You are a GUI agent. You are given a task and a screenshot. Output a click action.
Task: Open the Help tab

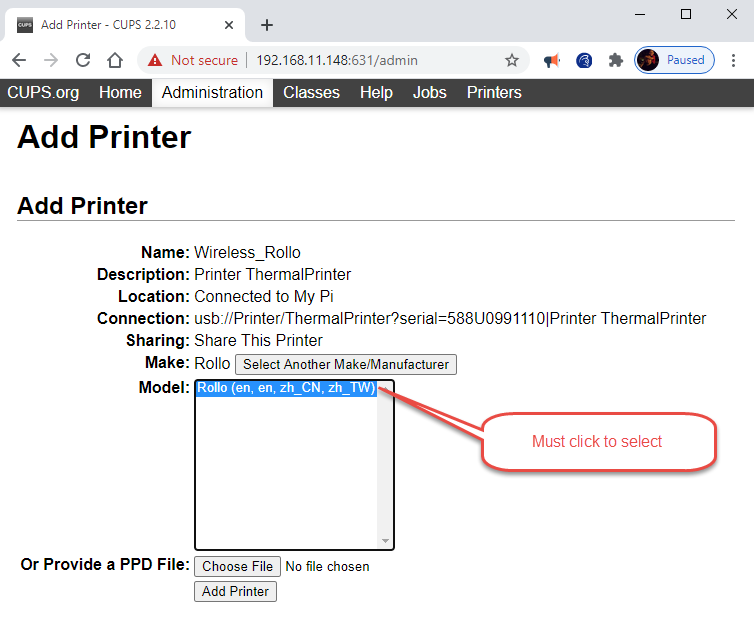[x=377, y=92]
